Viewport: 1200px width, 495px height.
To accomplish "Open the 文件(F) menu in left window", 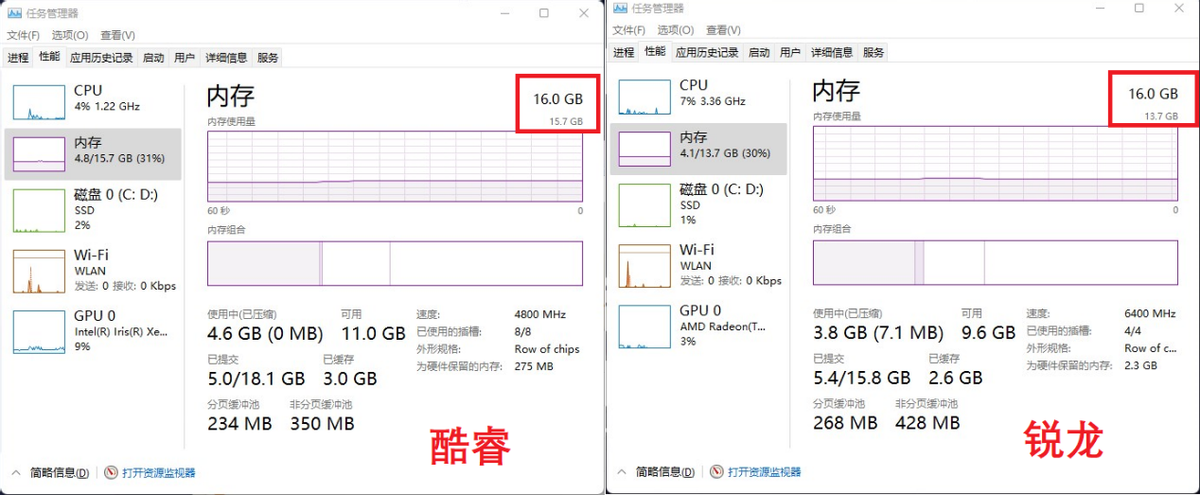I will coord(22,35).
